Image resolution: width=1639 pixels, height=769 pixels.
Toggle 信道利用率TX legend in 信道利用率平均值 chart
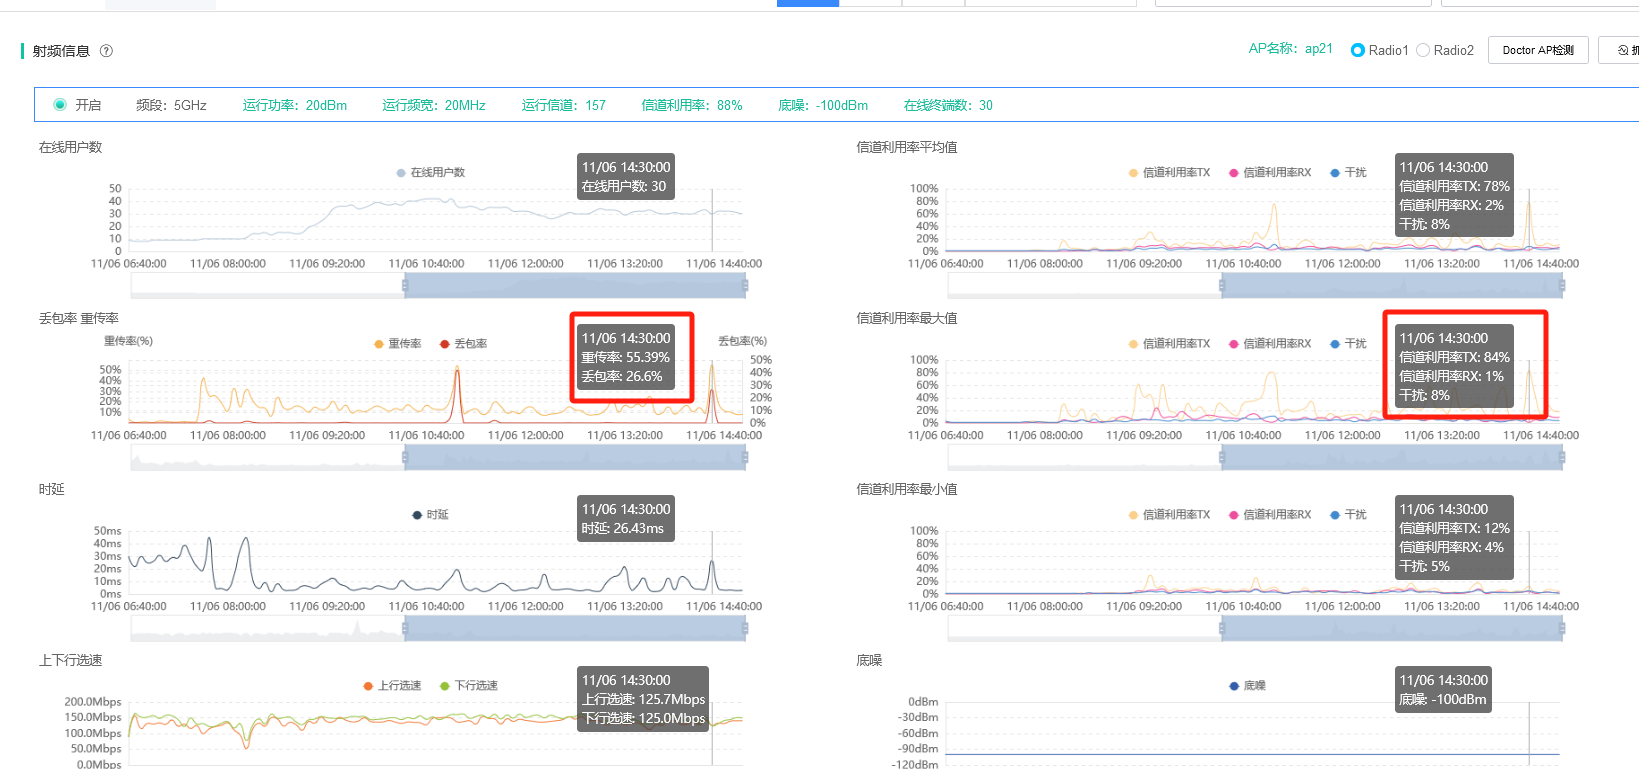1169,173
